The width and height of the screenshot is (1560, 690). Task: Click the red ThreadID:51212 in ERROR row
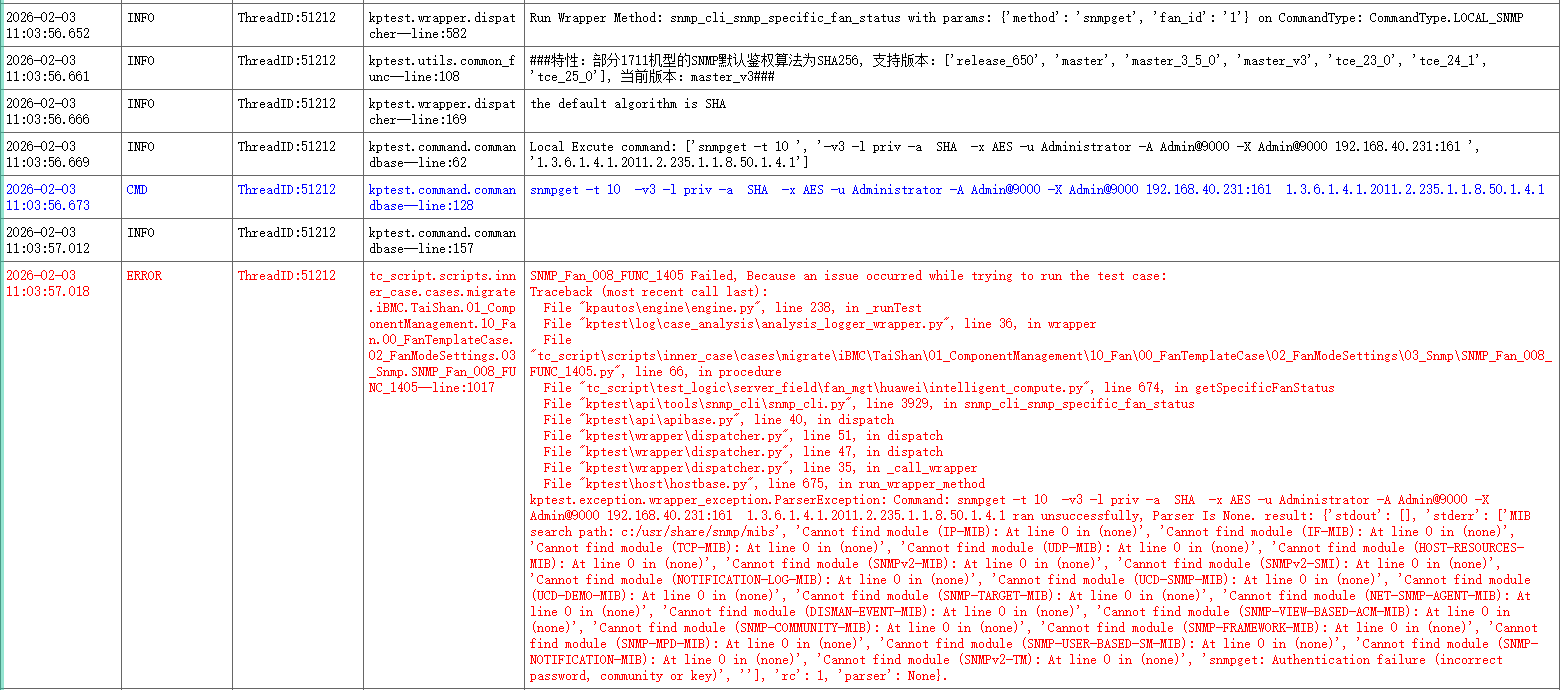click(x=286, y=276)
